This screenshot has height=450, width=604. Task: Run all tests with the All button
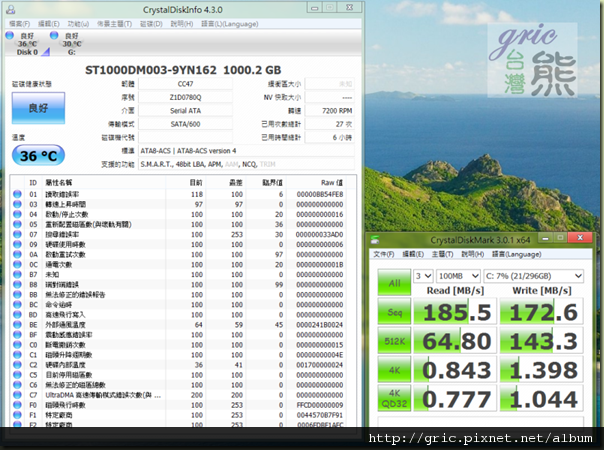point(394,282)
